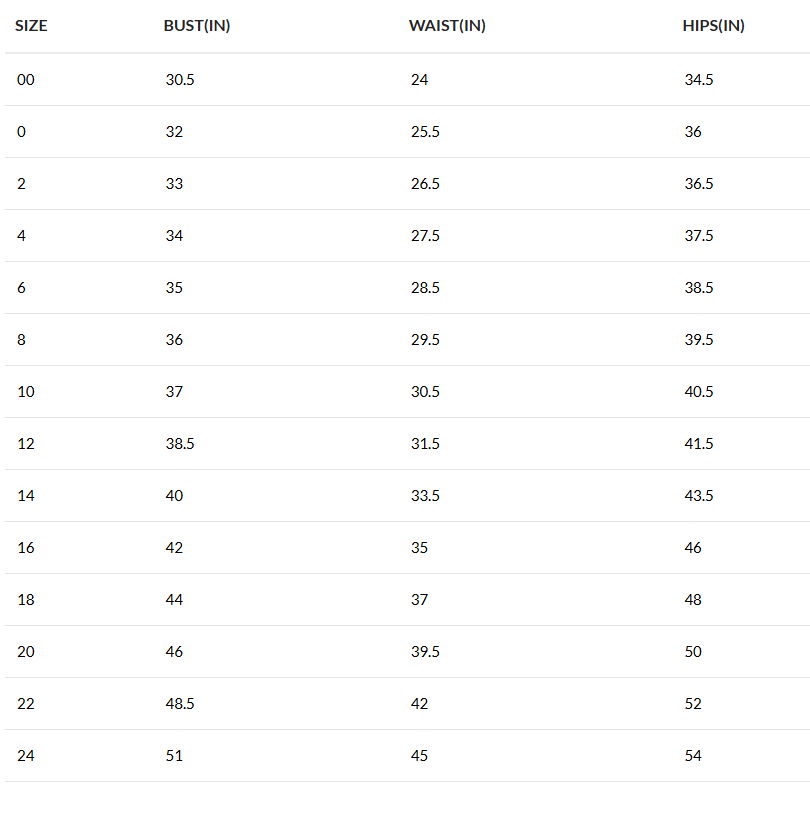Click the size 4 row label
The height and width of the screenshot is (813, 810).
[x=22, y=236]
